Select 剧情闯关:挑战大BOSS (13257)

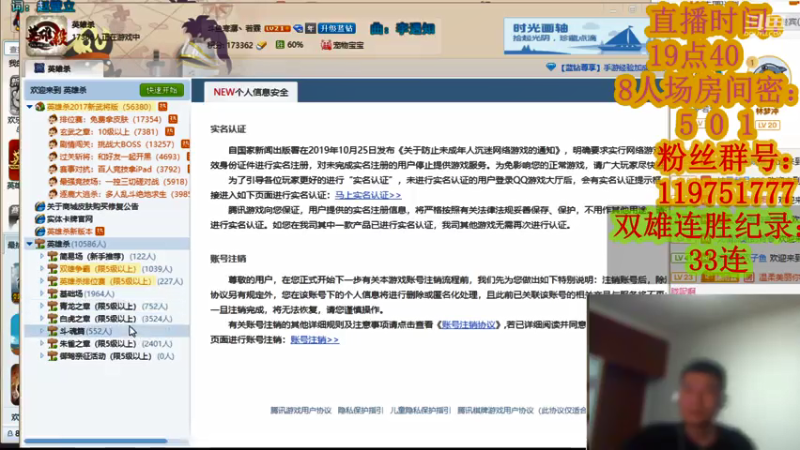[117, 144]
